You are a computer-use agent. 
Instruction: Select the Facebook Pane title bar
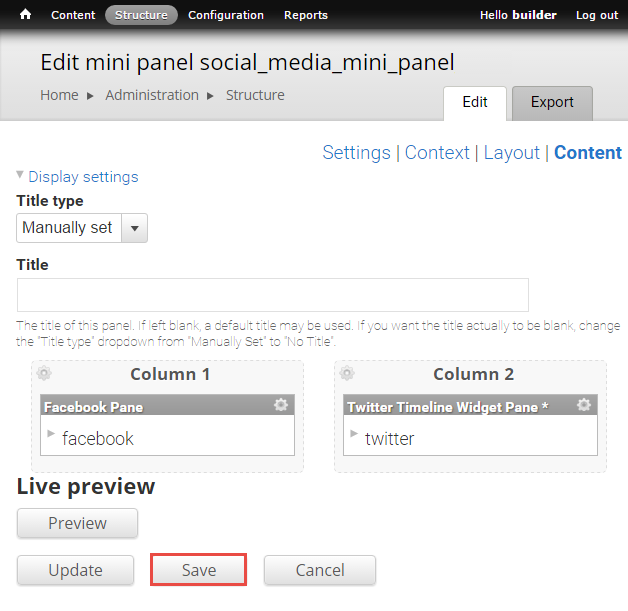167,405
